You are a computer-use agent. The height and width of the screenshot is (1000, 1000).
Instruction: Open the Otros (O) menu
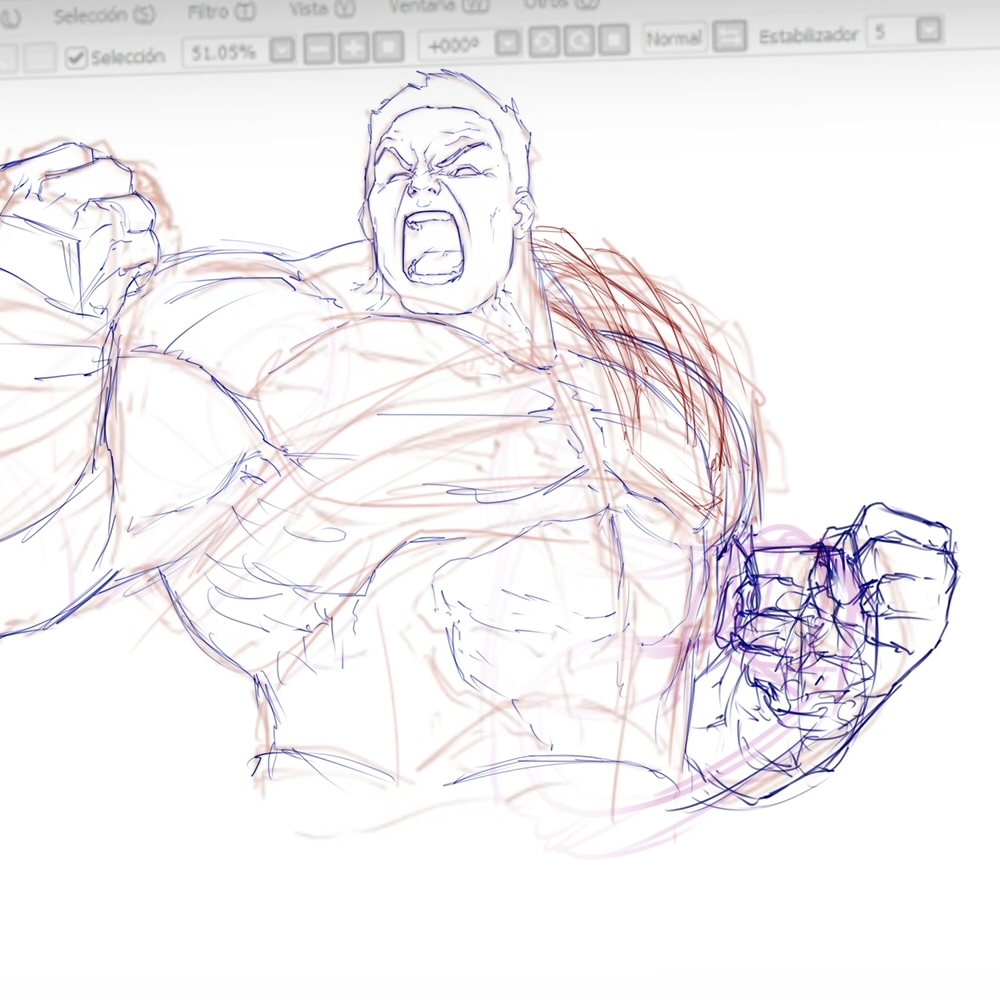point(561,4)
